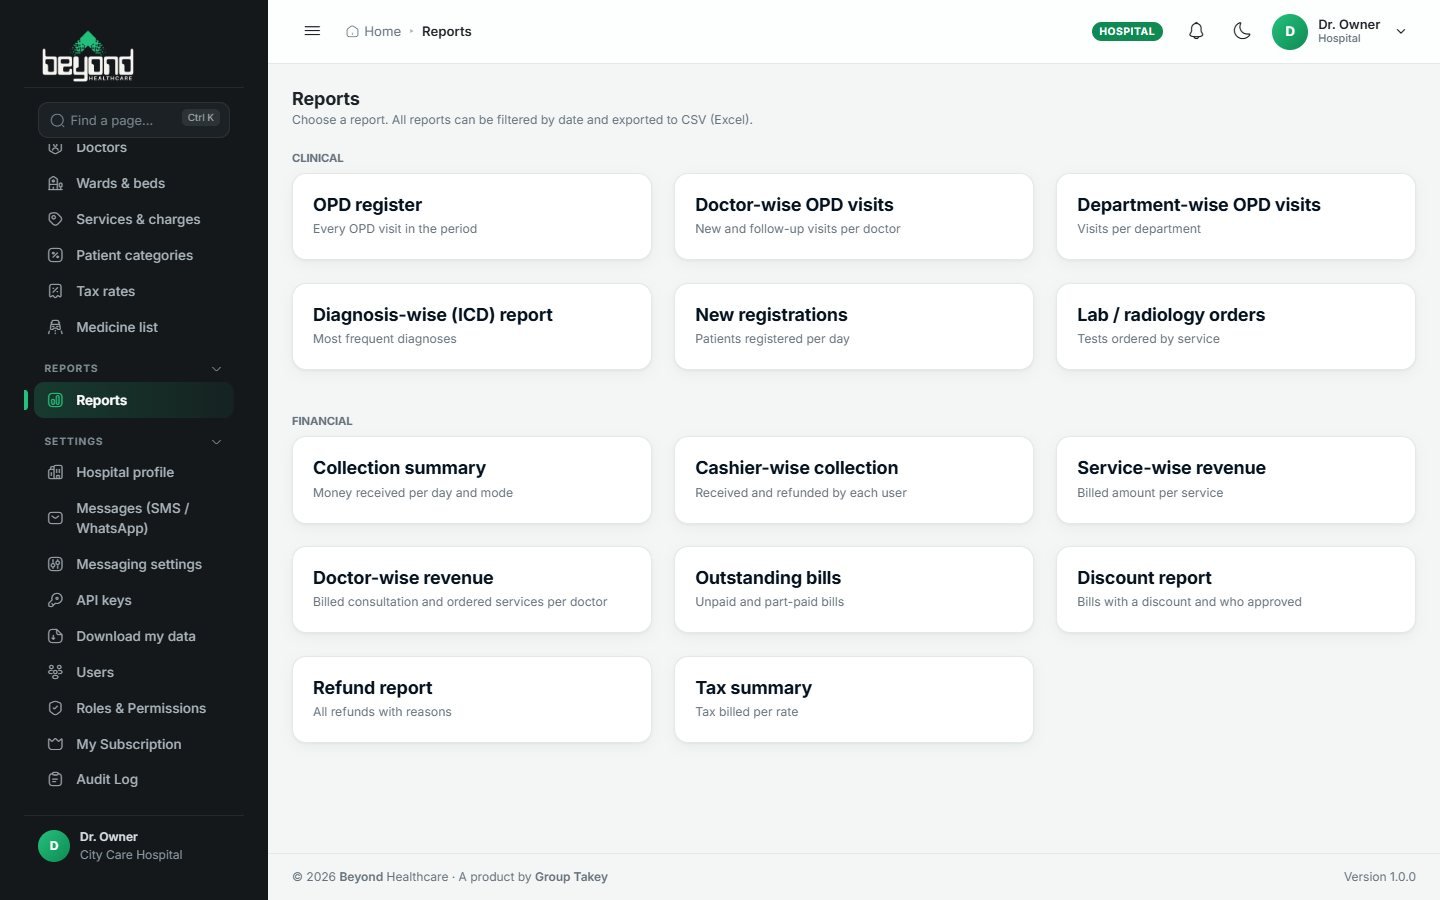Viewport: 1440px width, 900px height.
Task: Open Tax rates from sidebar
Action: [134, 291]
